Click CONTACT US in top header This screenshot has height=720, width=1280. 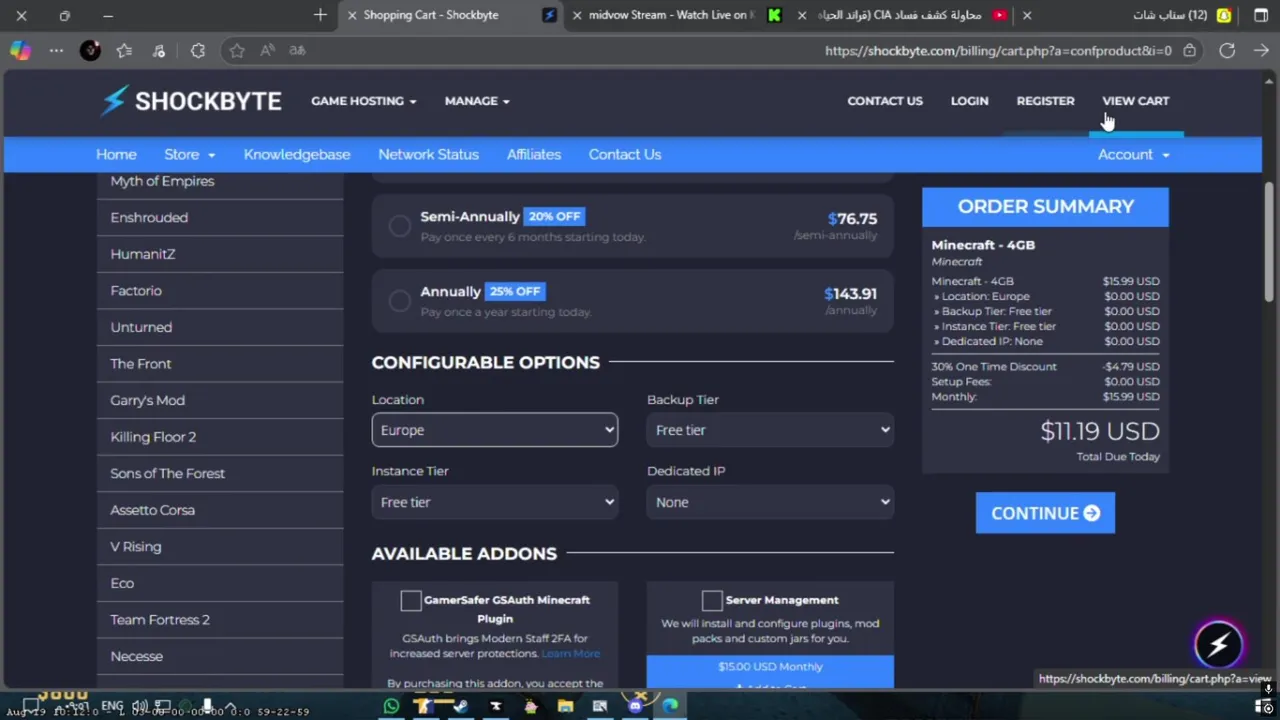click(x=885, y=101)
